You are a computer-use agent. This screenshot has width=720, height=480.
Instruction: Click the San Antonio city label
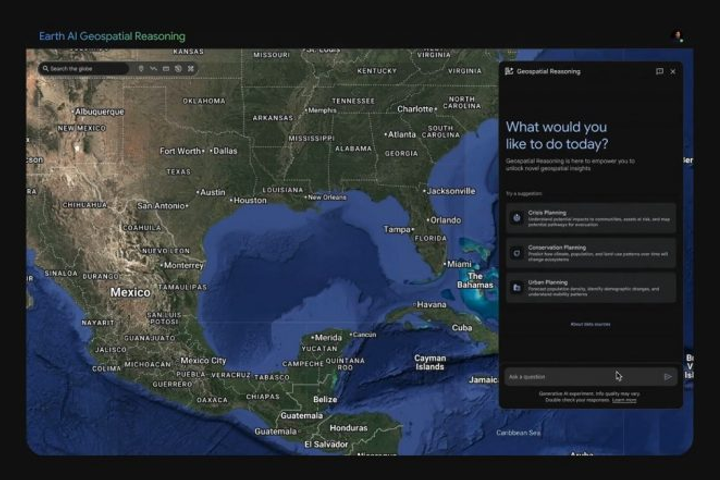tap(163, 206)
